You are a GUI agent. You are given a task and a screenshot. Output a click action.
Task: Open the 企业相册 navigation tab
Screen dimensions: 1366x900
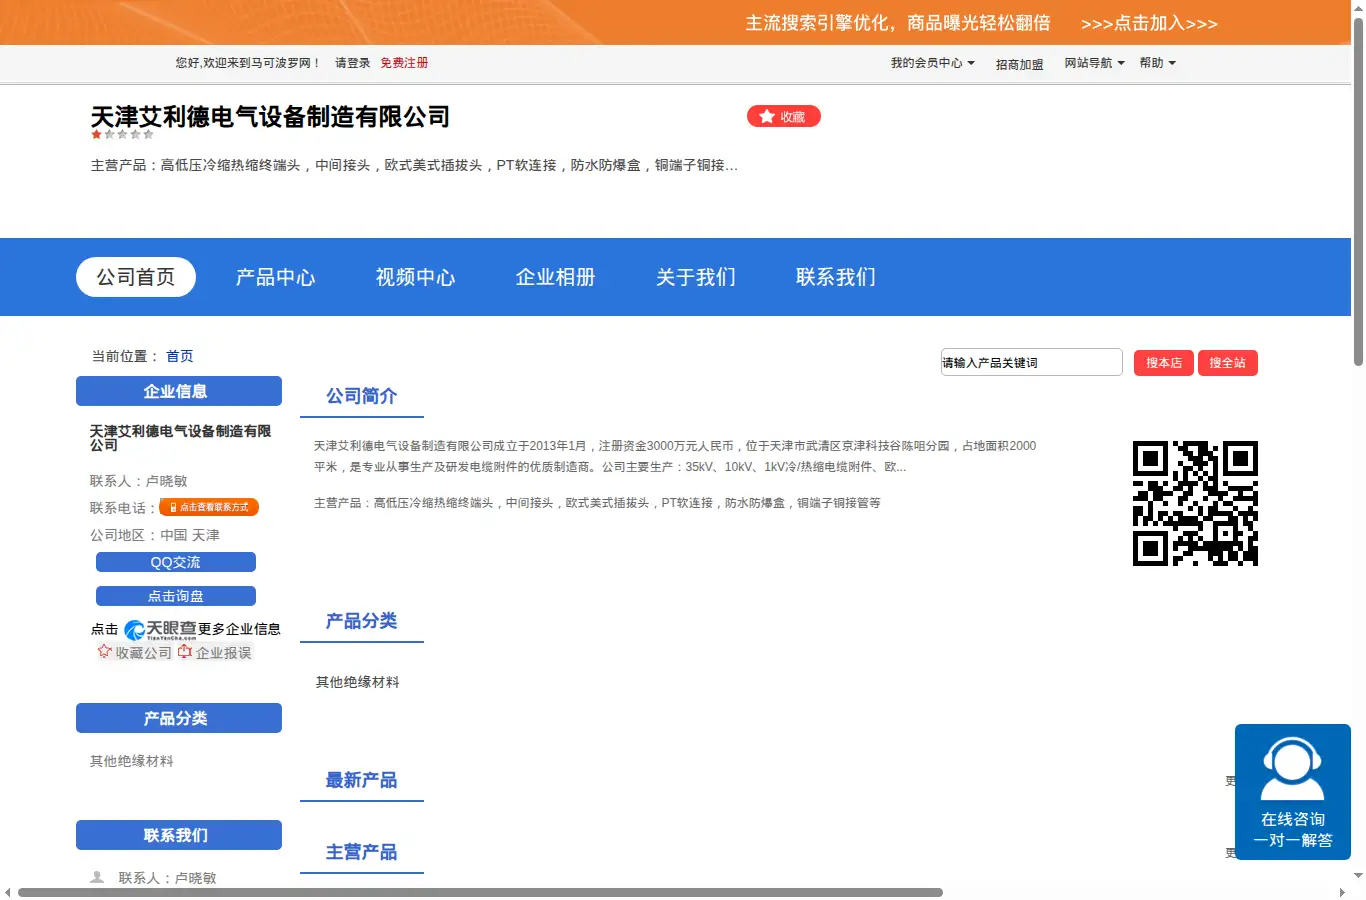(556, 277)
